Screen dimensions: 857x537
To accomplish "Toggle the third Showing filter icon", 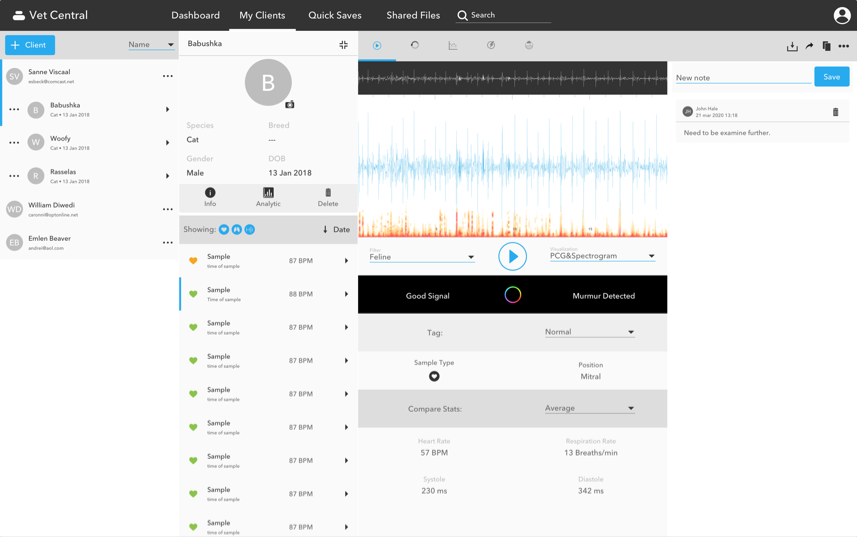I will click(x=250, y=230).
